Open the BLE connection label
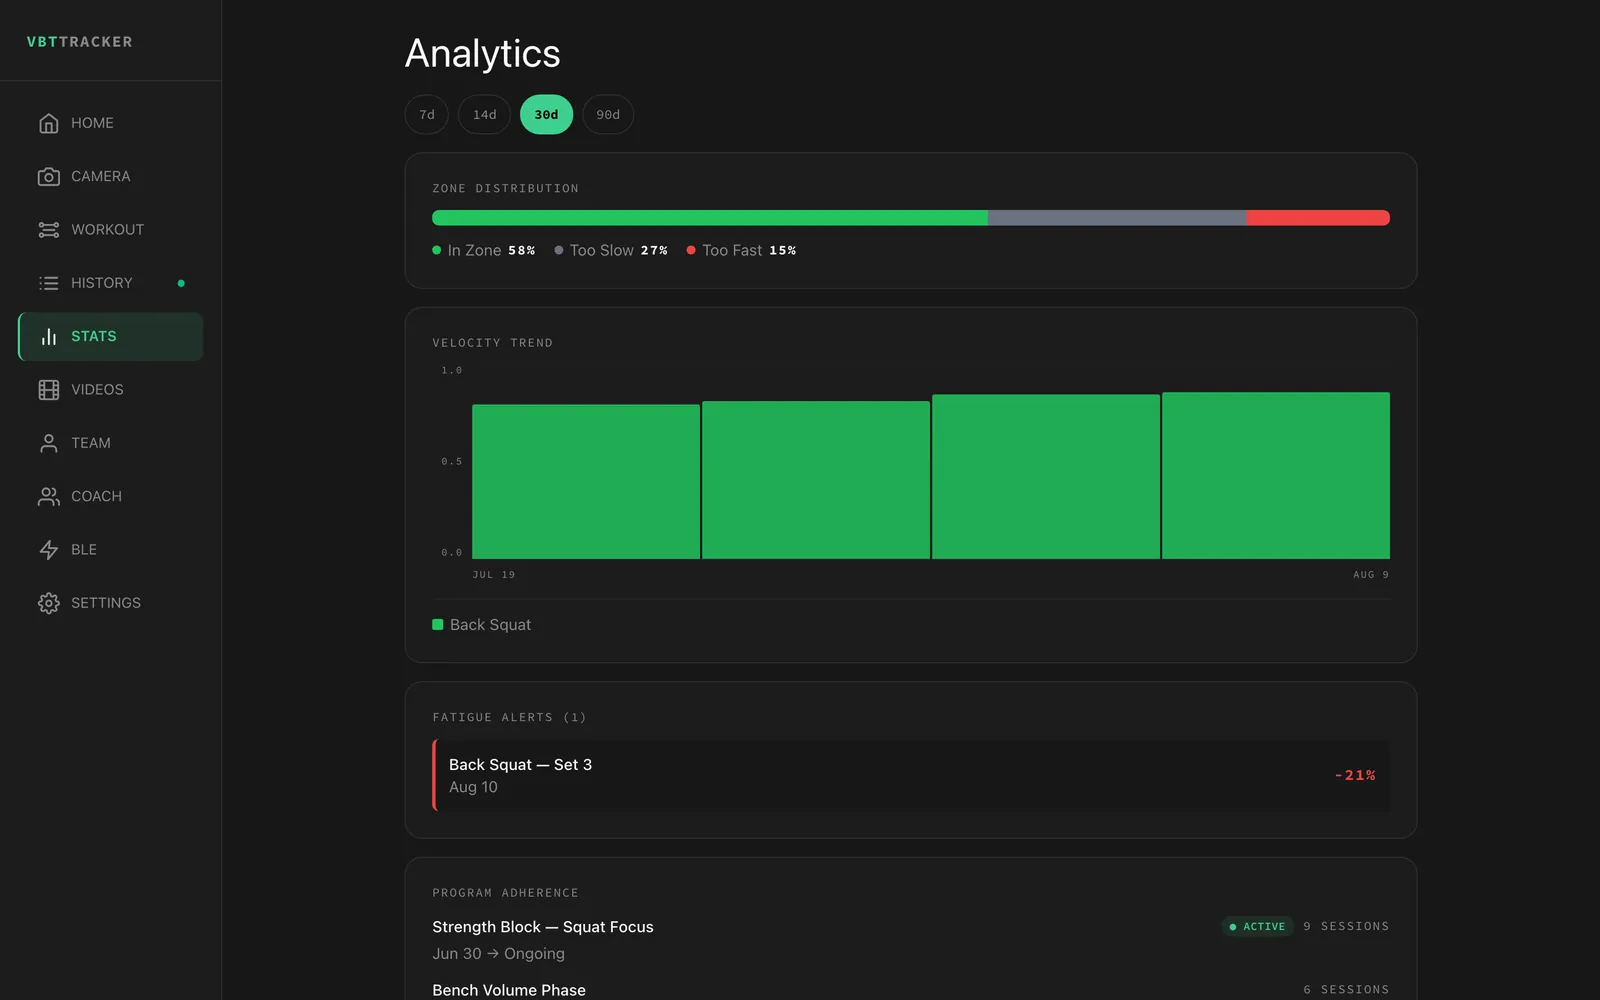This screenshot has width=1600, height=1000. tap(84, 550)
